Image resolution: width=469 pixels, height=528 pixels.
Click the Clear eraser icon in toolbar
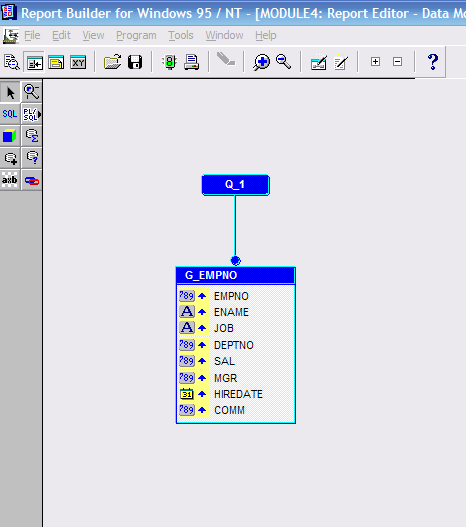tap(226, 59)
